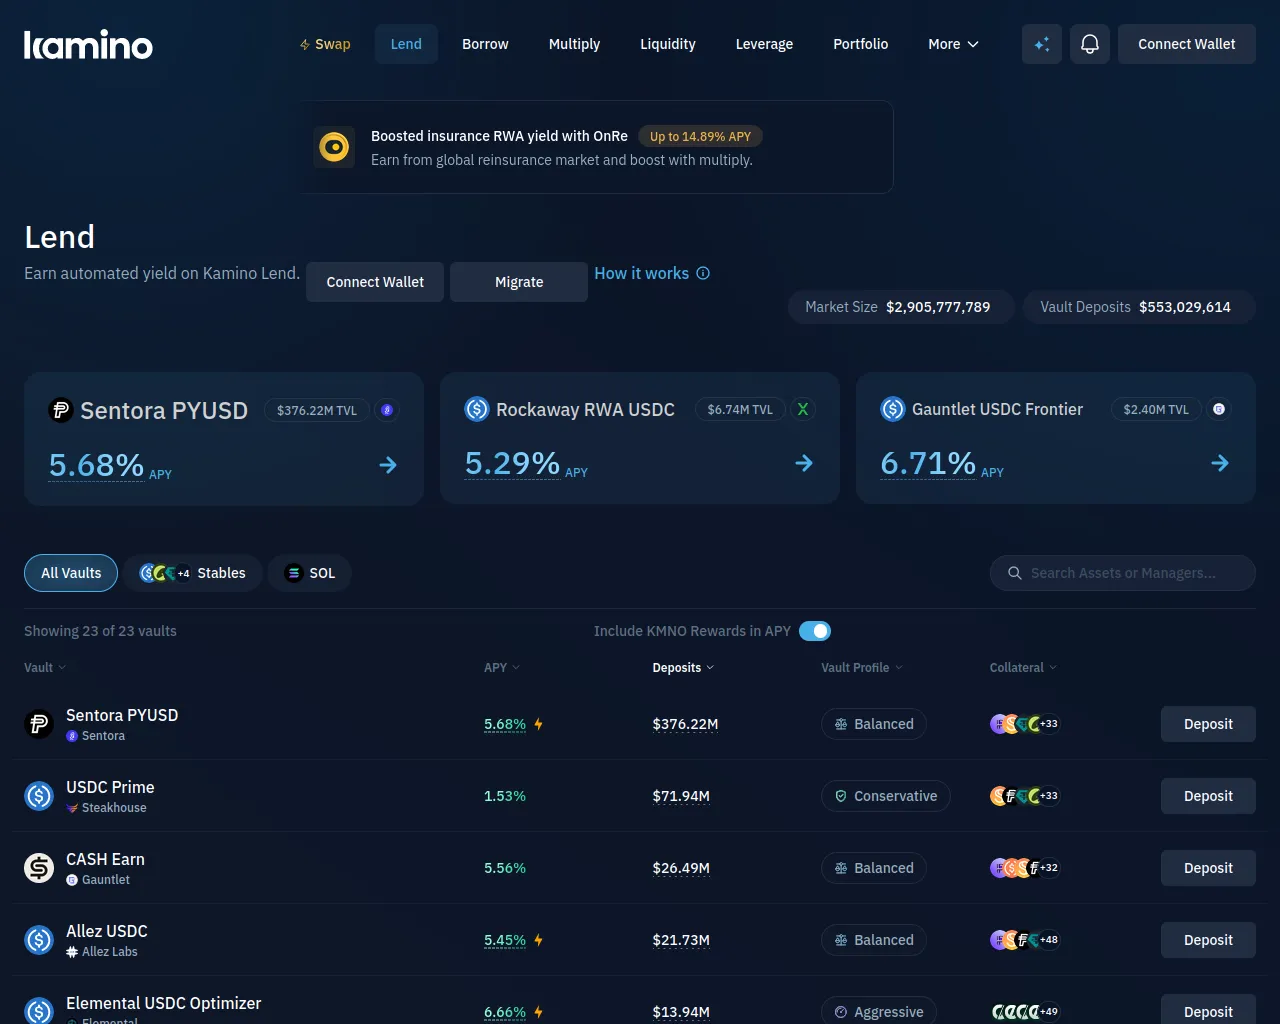Click the $376.22M deposits value

coord(685,724)
